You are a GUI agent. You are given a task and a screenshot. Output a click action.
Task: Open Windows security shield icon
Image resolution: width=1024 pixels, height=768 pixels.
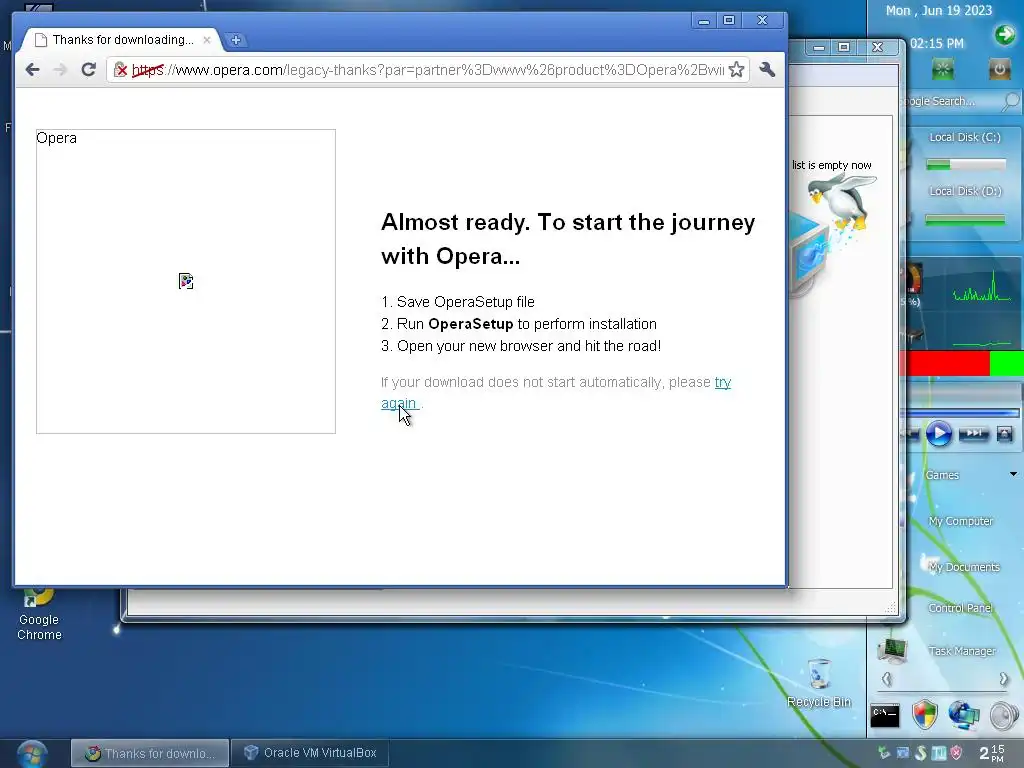[925, 715]
